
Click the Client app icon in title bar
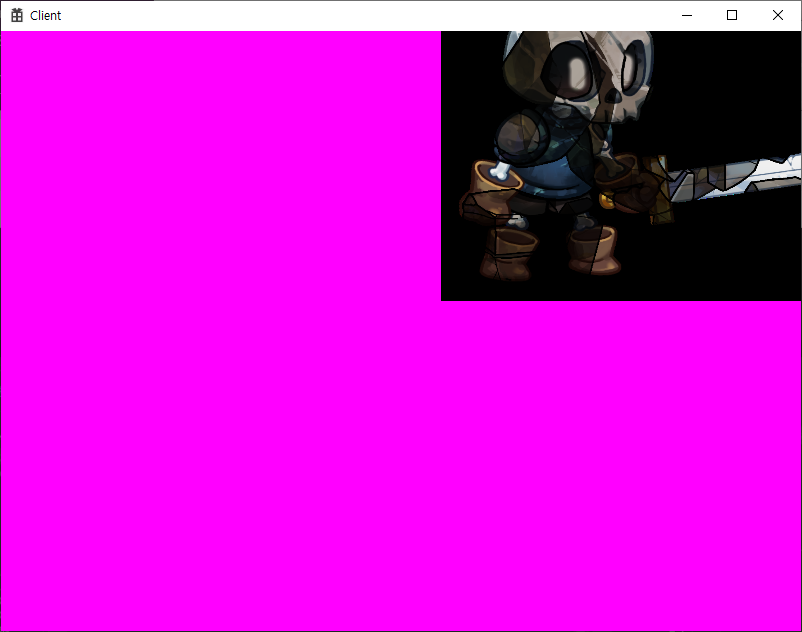coord(17,15)
